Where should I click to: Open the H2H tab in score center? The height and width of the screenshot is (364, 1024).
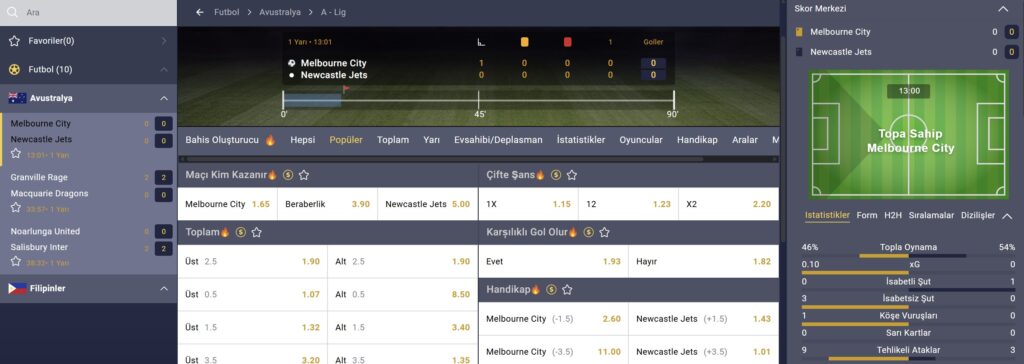pyautogui.click(x=893, y=215)
